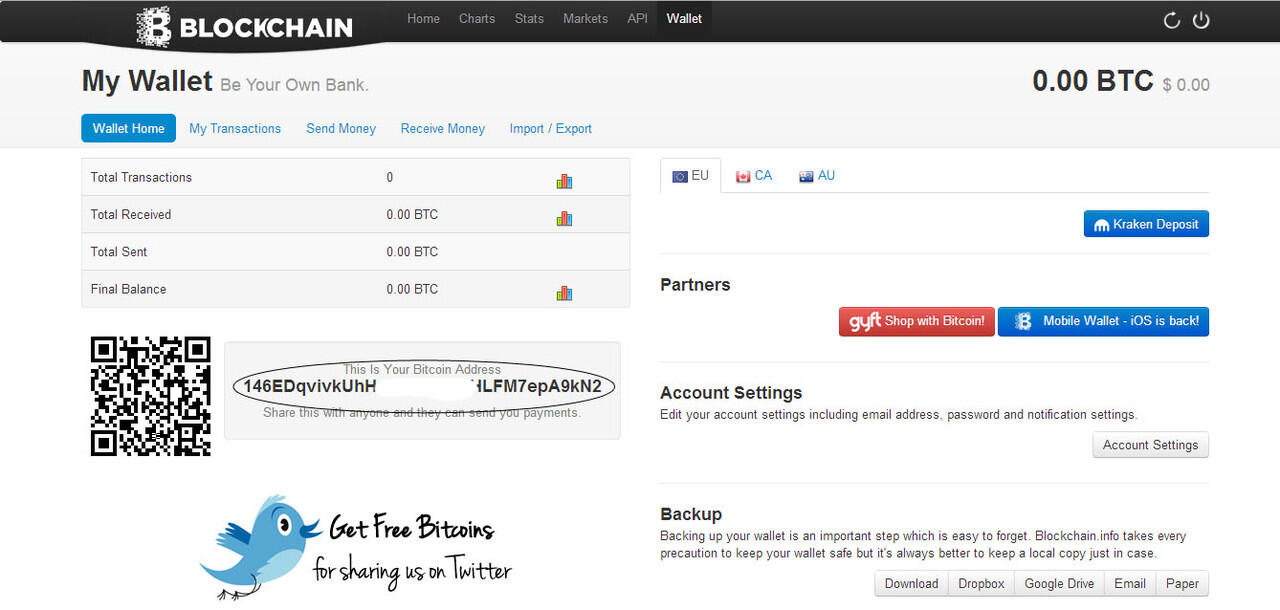Click the My Wallet heading
This screenshot has width=1280, height=610.
pos(147,81)
